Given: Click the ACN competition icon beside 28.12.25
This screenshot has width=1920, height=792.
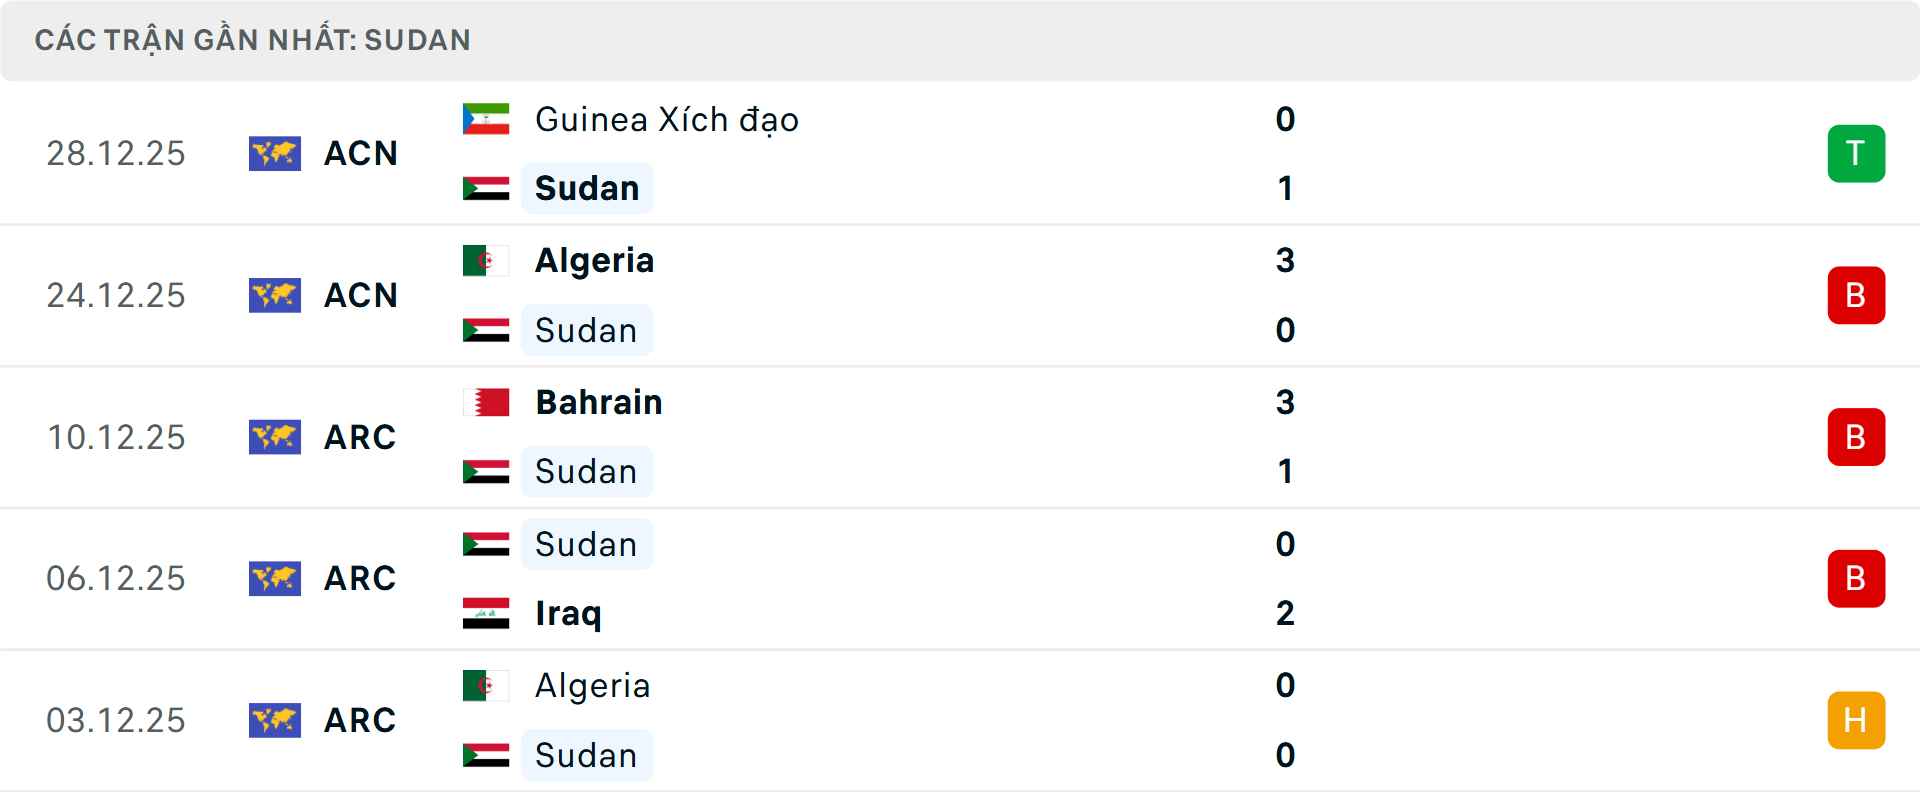Looking at the screenshot, I should pyautogui.click(x=275, y=154).
